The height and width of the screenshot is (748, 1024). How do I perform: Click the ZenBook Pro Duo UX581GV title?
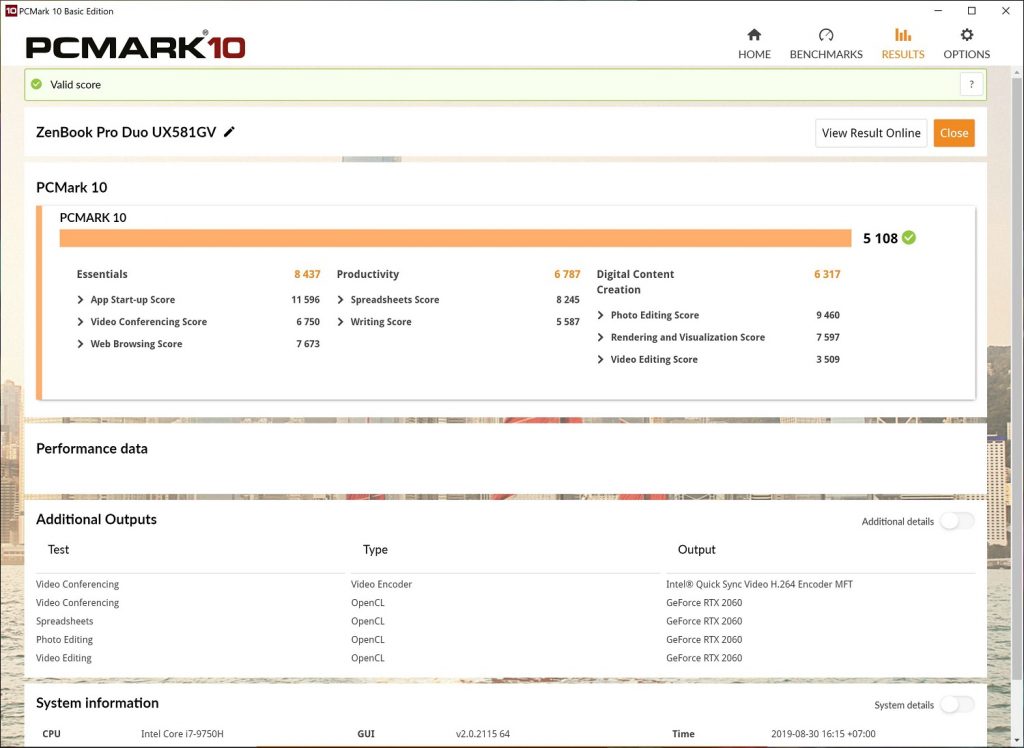point(125,132)
